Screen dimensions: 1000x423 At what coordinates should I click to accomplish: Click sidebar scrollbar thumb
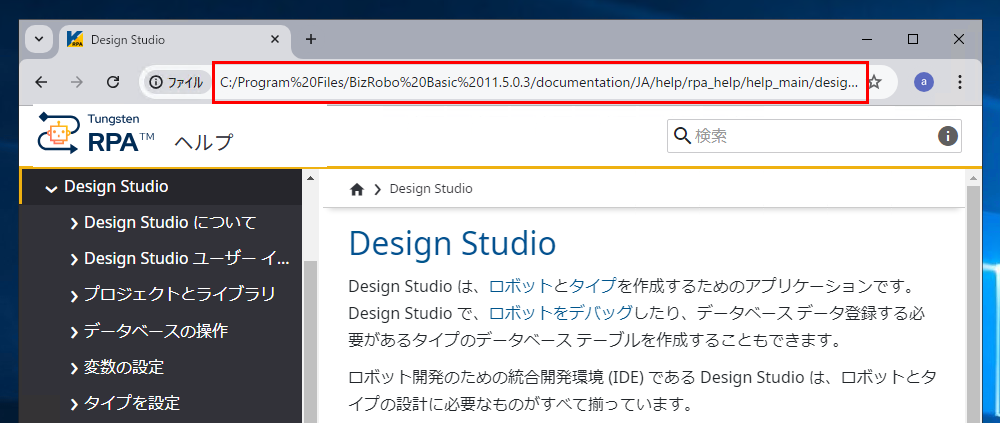(x=311, y=341)
